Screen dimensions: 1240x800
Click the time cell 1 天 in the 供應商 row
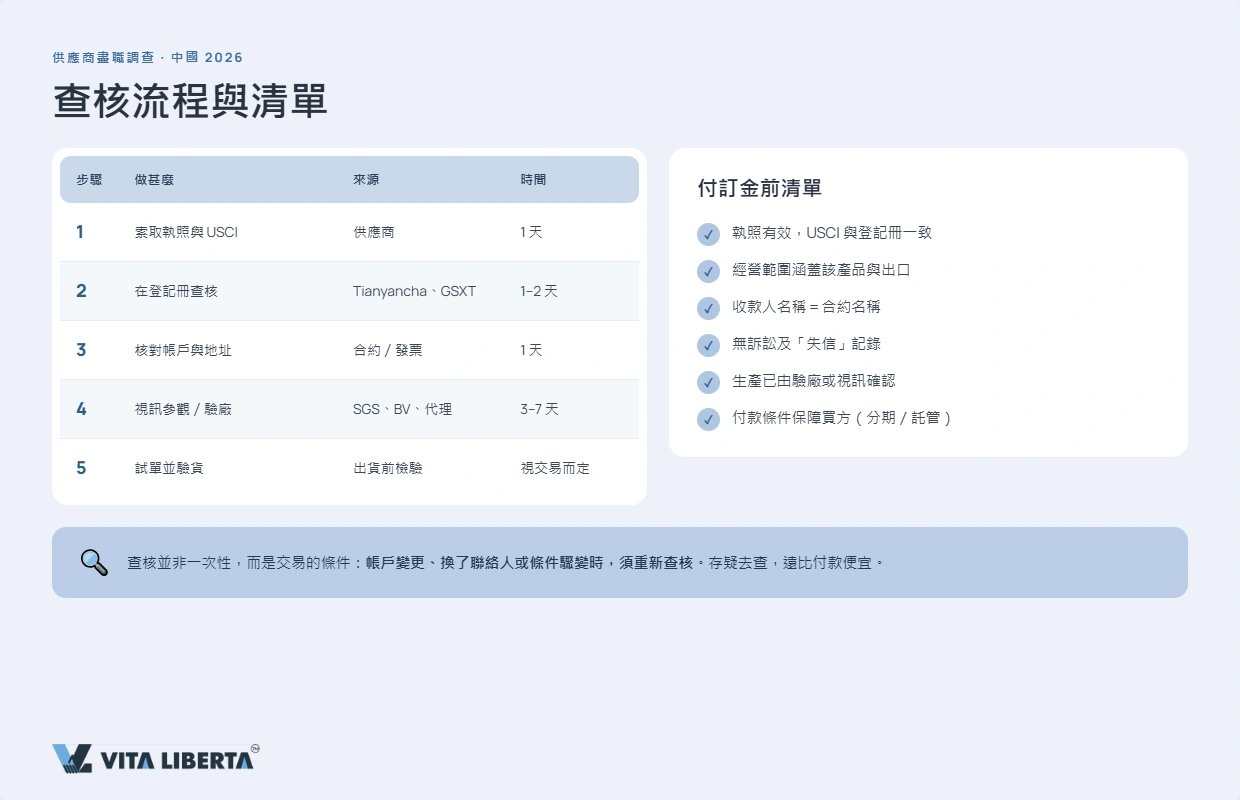pos(531,232)
